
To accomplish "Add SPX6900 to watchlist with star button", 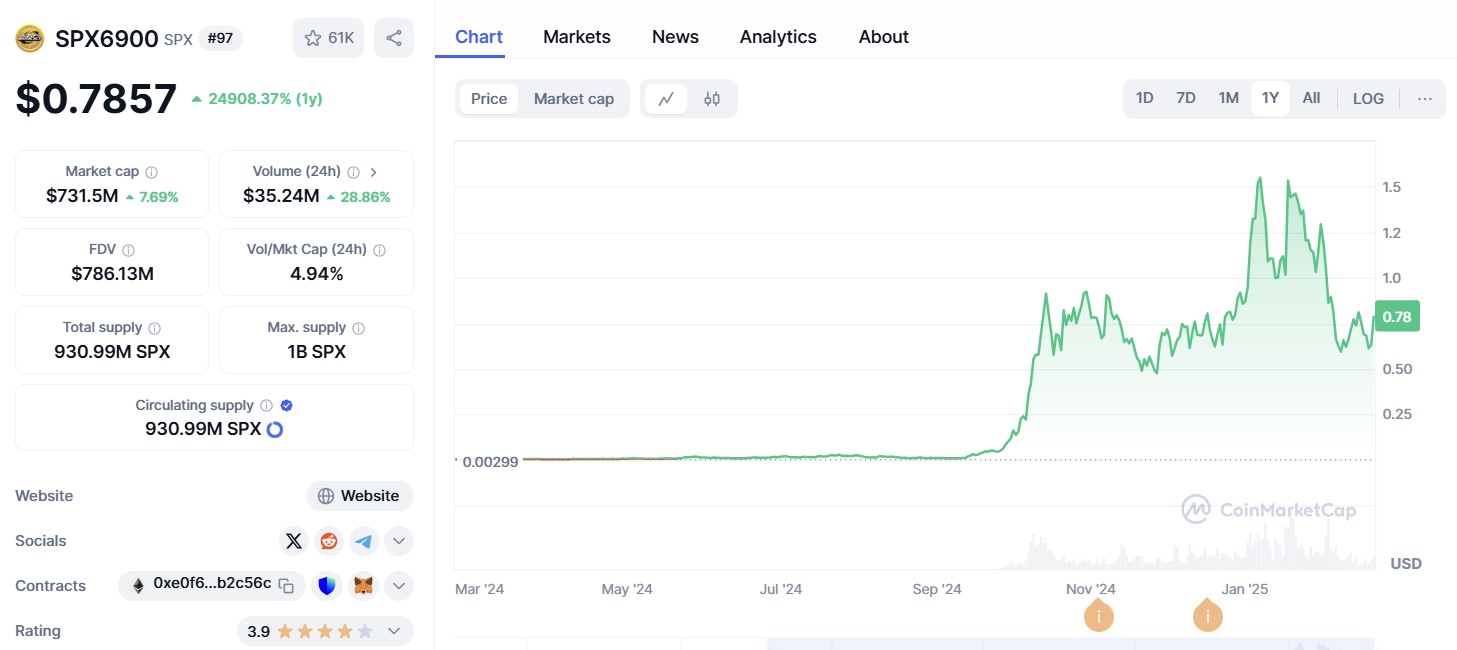I will (328, 38).
